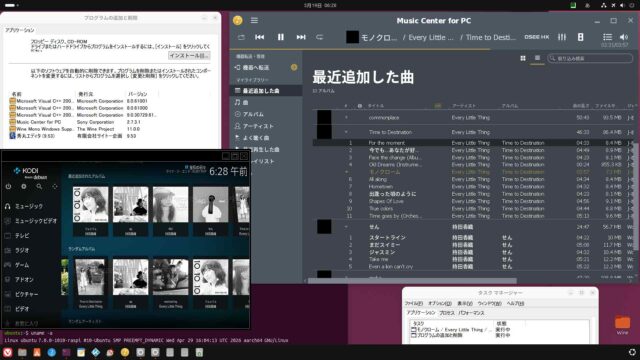Select Music Center for PC in programs list

[82, 122]
